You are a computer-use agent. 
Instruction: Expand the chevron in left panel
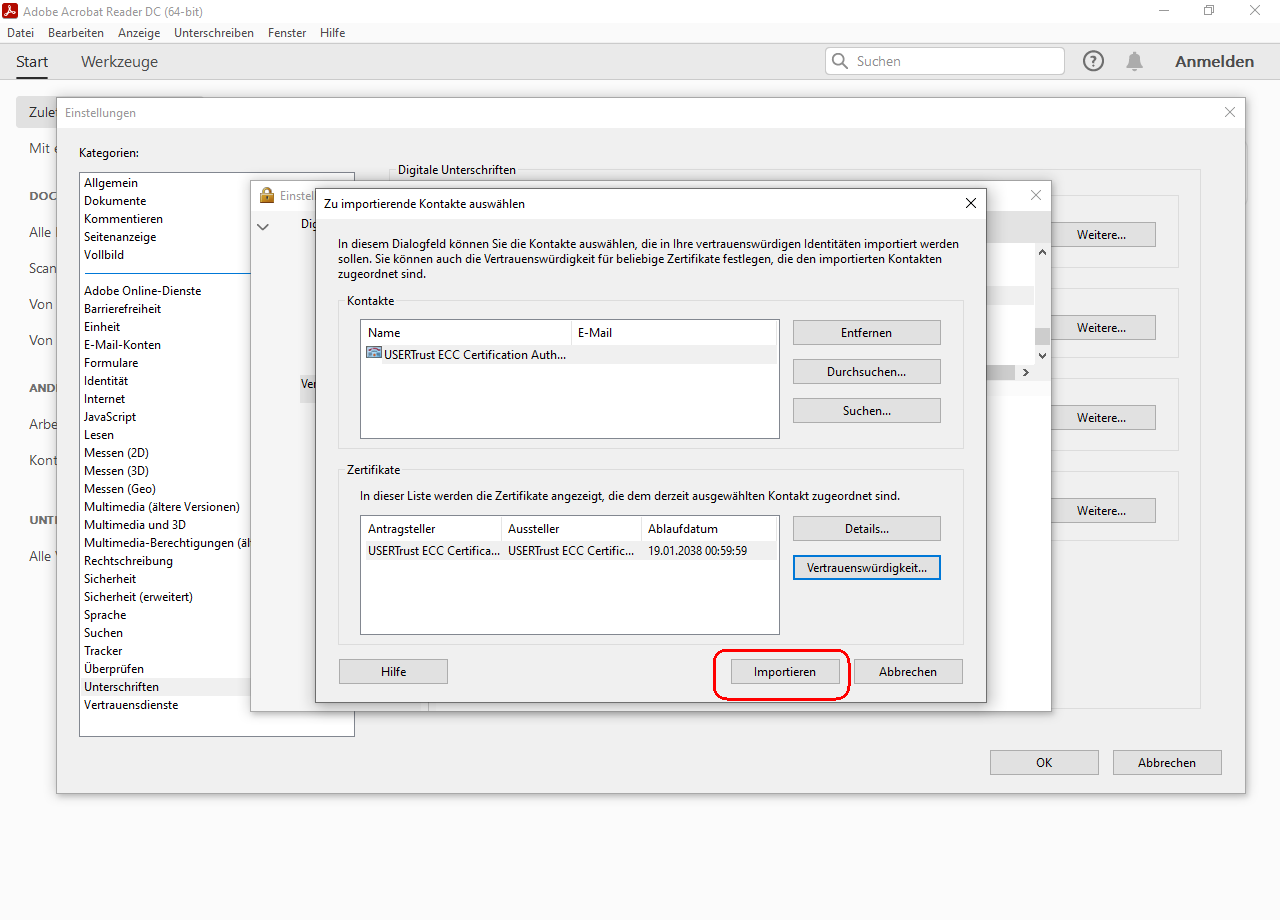tap(263, 227)
